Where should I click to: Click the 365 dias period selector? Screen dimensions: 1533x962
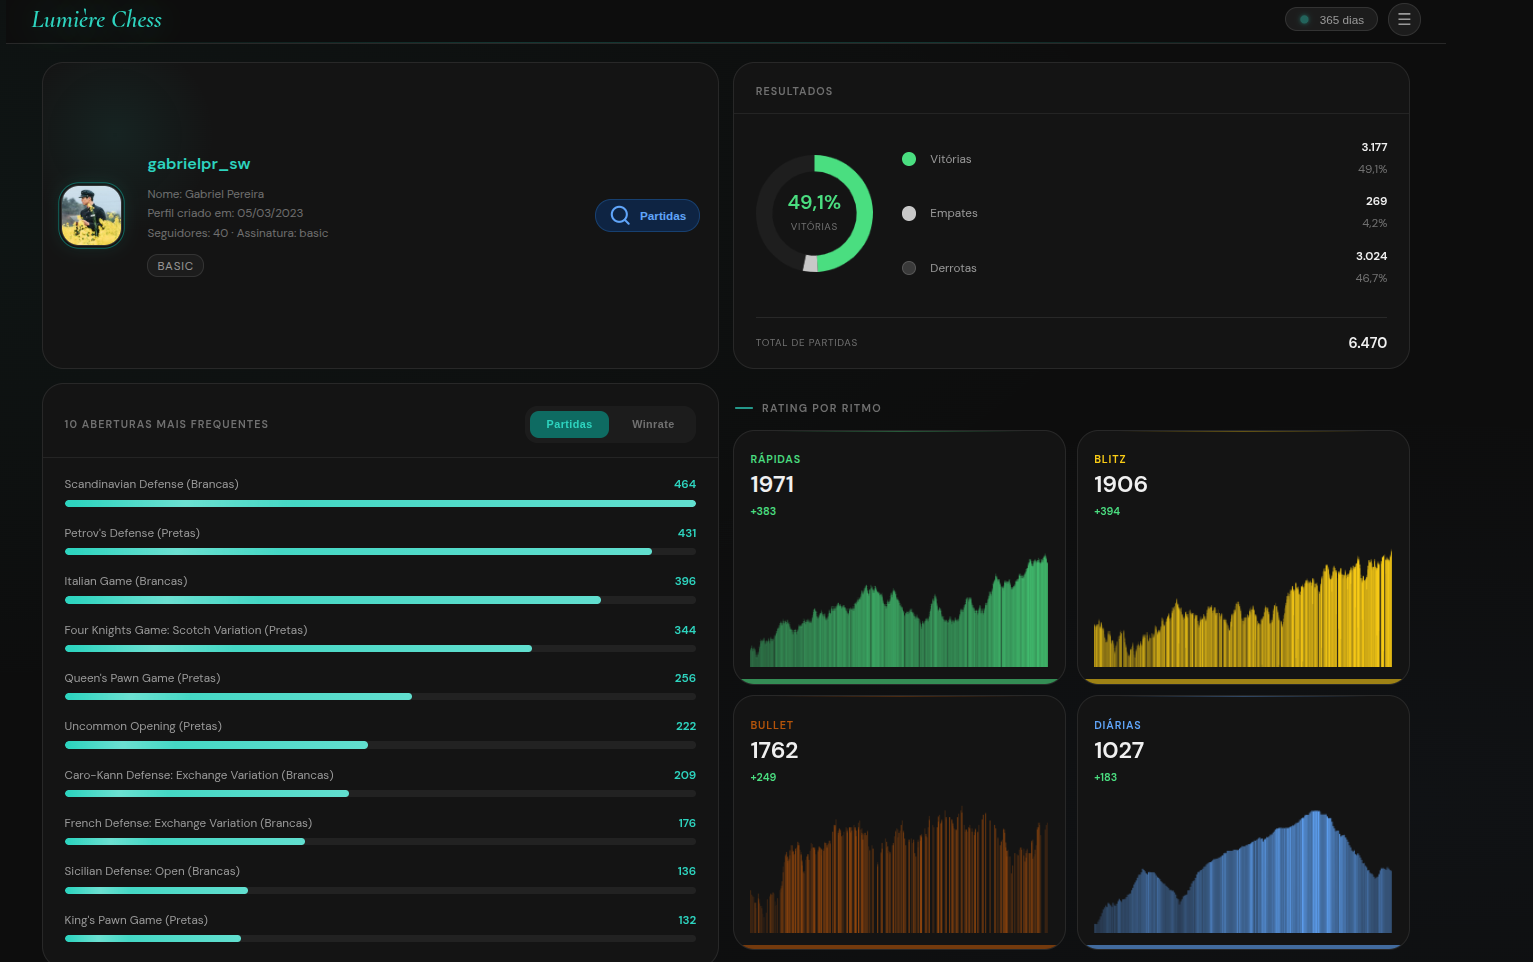pos(1331,19)
